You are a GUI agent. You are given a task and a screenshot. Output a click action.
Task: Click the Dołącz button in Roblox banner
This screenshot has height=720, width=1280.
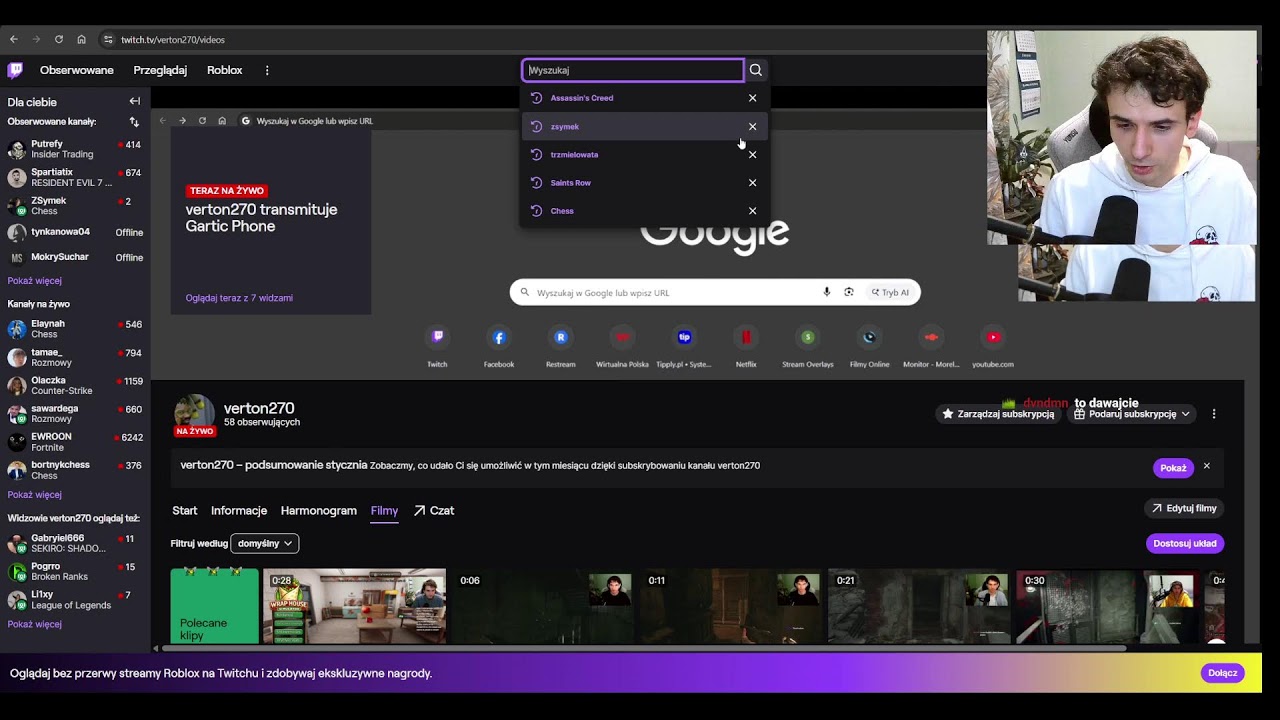(x=1223, y=673)
